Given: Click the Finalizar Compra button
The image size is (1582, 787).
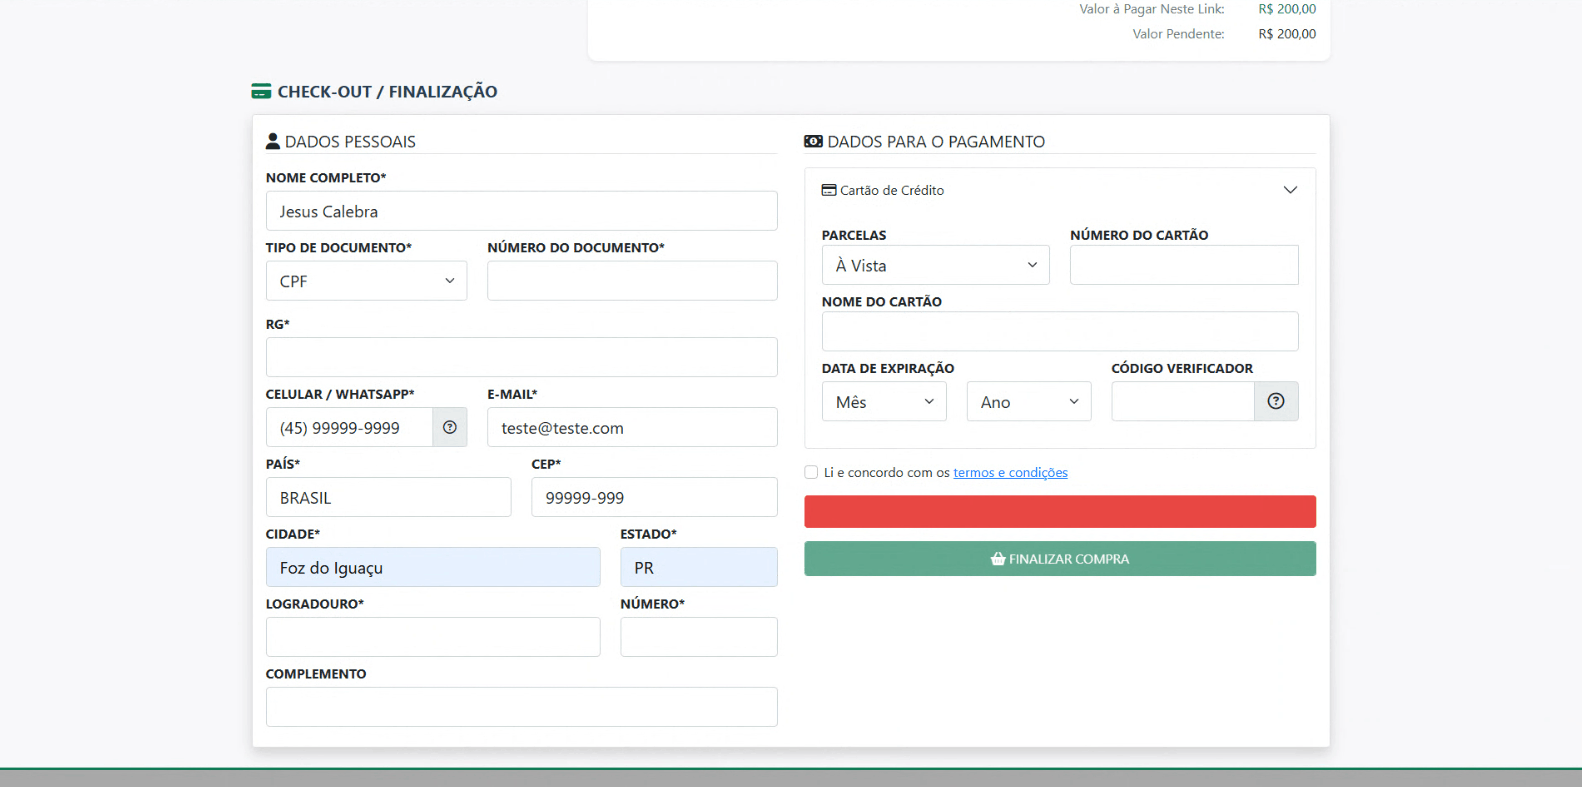Looking at the screenshot, I should 1060,559.
